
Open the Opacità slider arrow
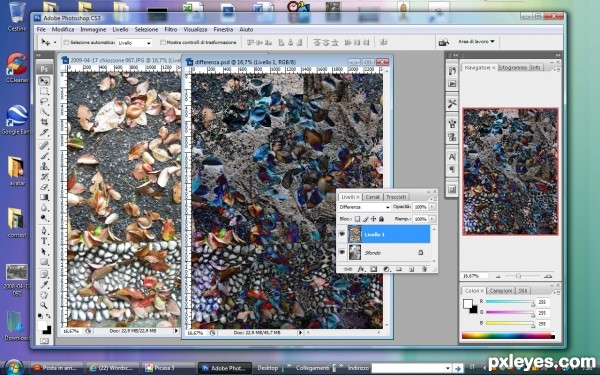click(x=432, y=207)
